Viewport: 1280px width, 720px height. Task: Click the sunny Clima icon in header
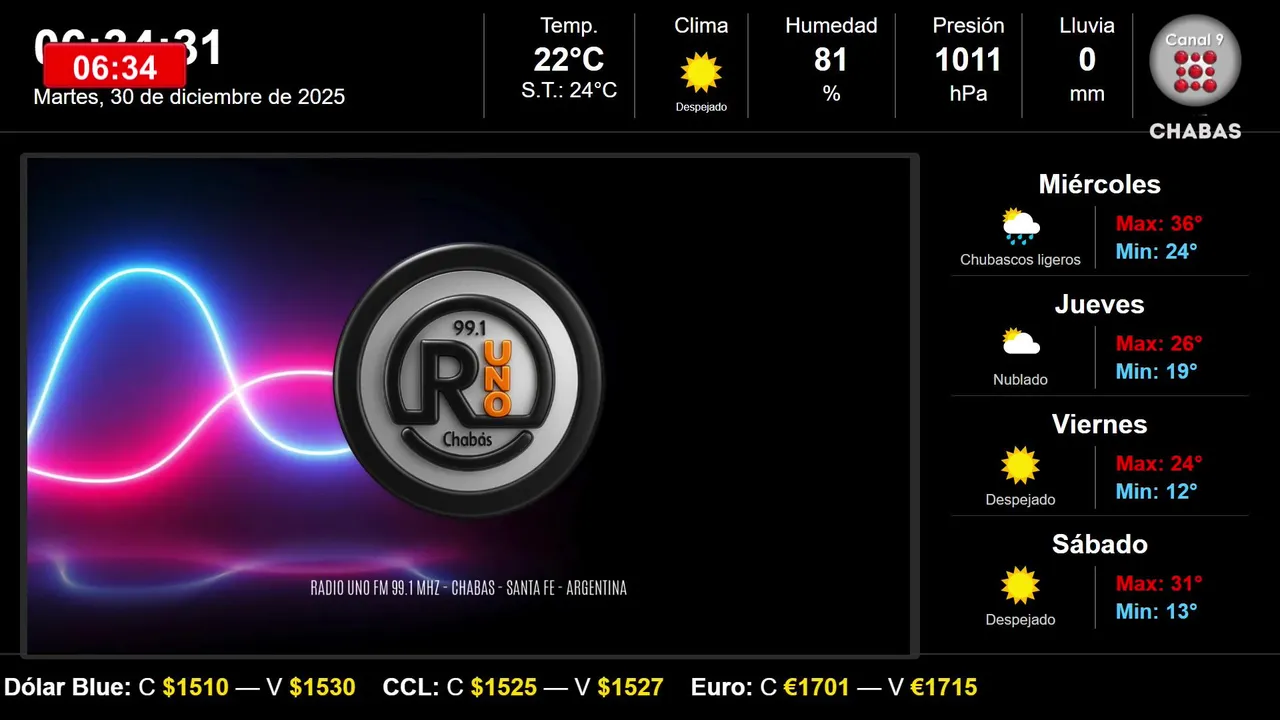coord(701,72)
